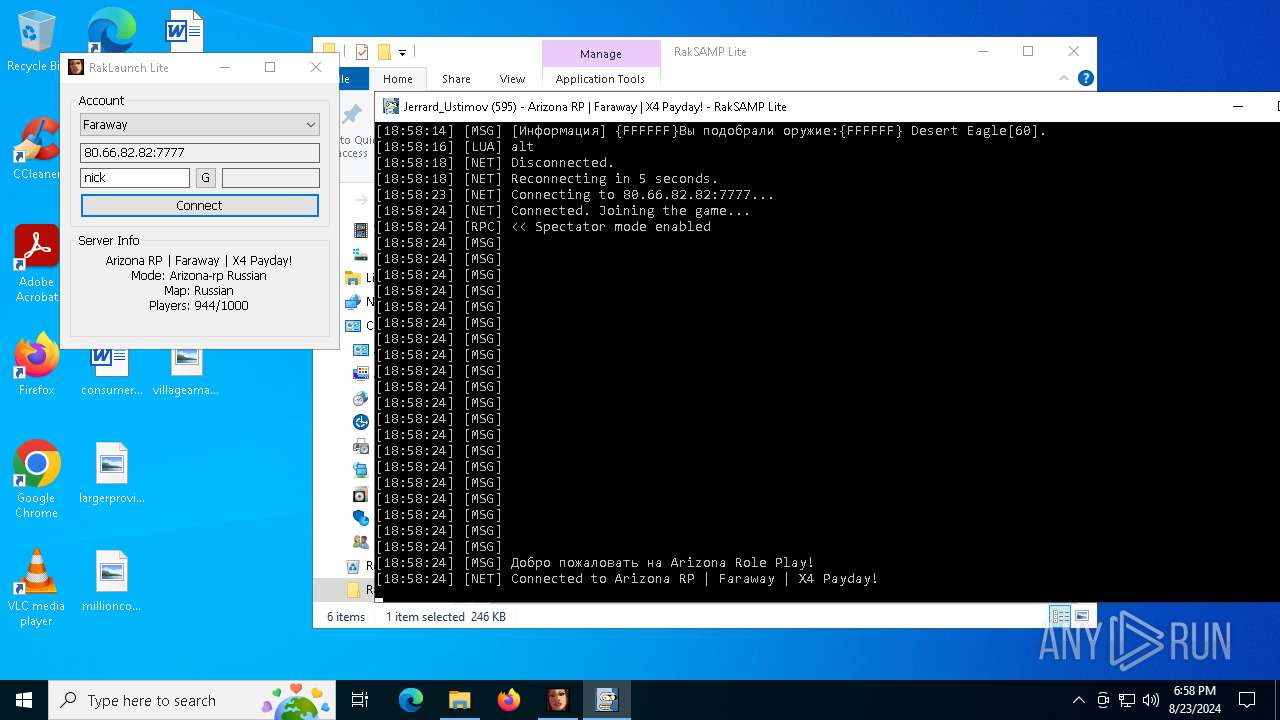Select the consumer... Word document on desktop
1280x720 pixels.
coord(112,372)
